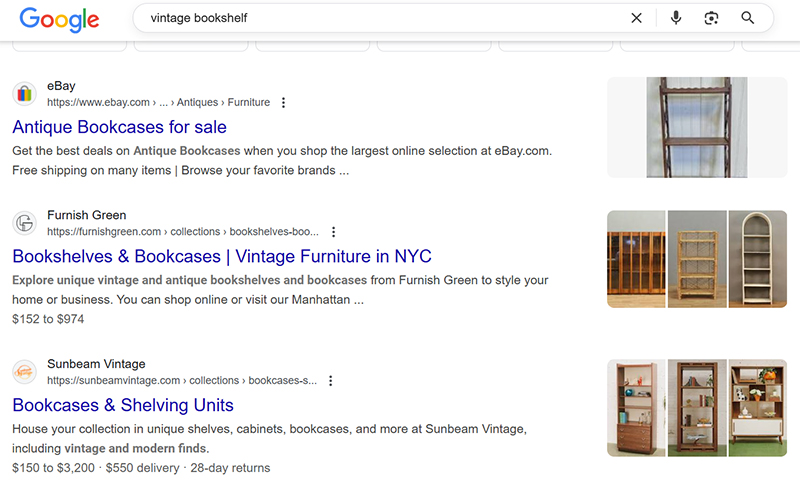Open the white arched bookshelf thumbnail
The height and width of the screenshot is (480, 800).
point(758,258)
